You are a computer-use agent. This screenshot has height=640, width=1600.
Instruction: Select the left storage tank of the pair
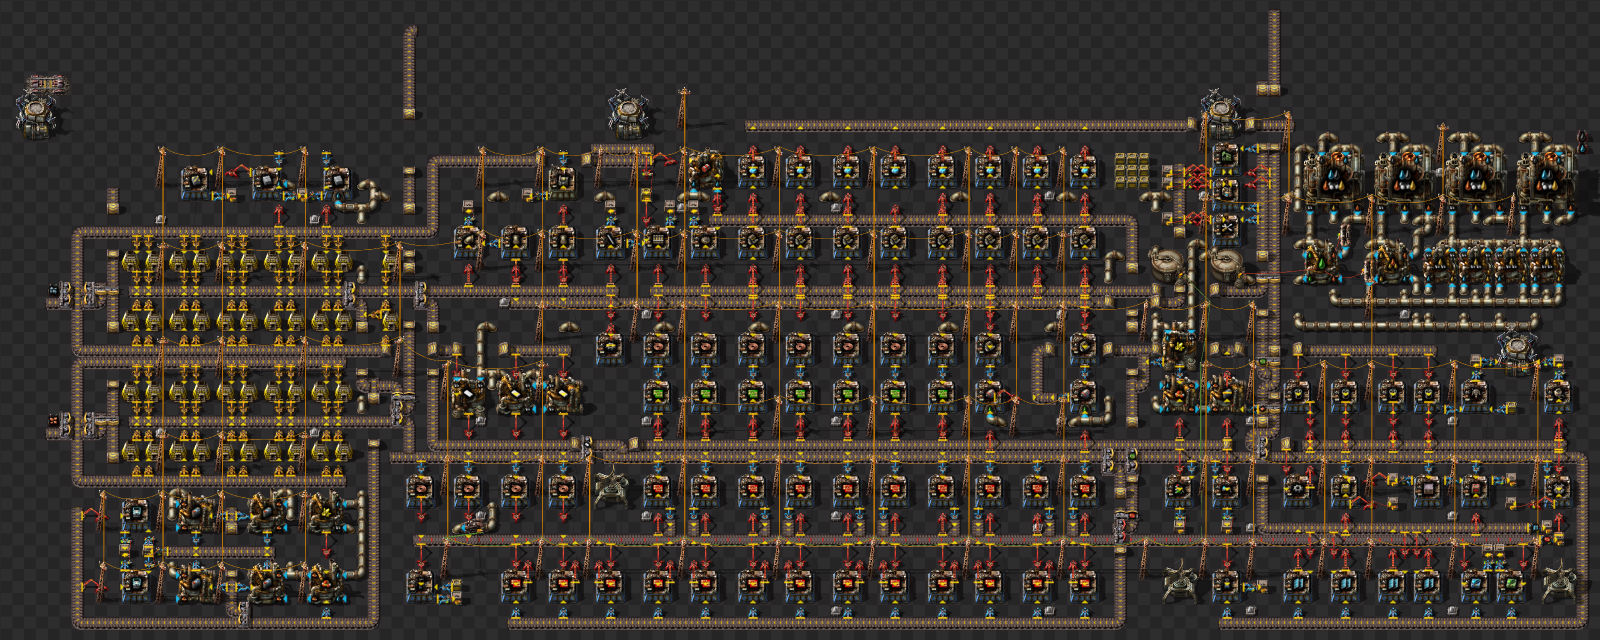click(1165, 263)
